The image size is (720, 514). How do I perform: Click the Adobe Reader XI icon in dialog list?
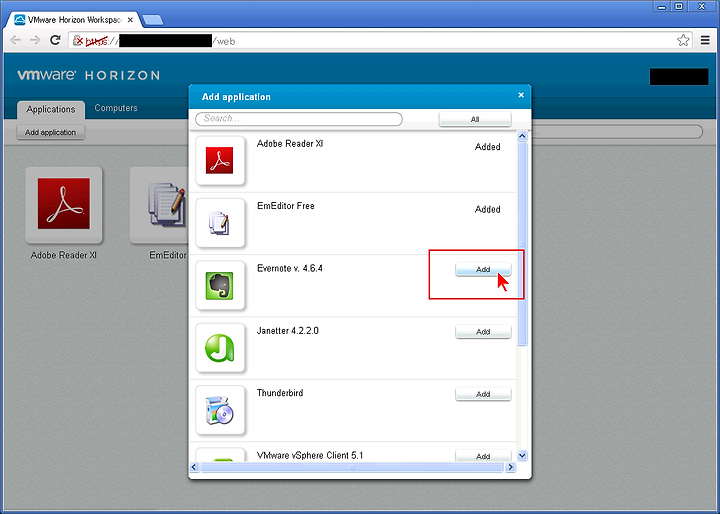coord(220,160)
